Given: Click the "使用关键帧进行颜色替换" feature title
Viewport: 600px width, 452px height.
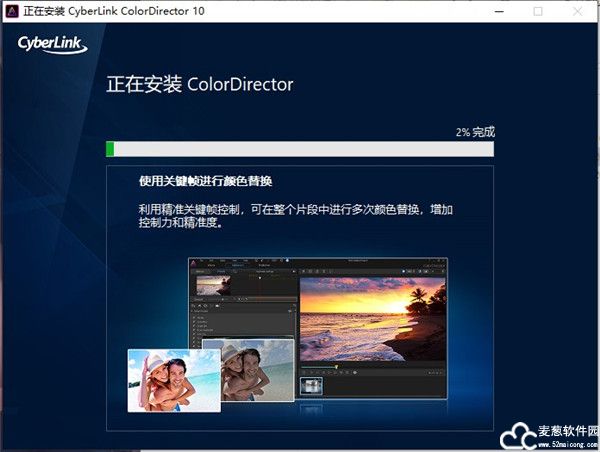Looking at the screenshot, I should click(205, 181).
